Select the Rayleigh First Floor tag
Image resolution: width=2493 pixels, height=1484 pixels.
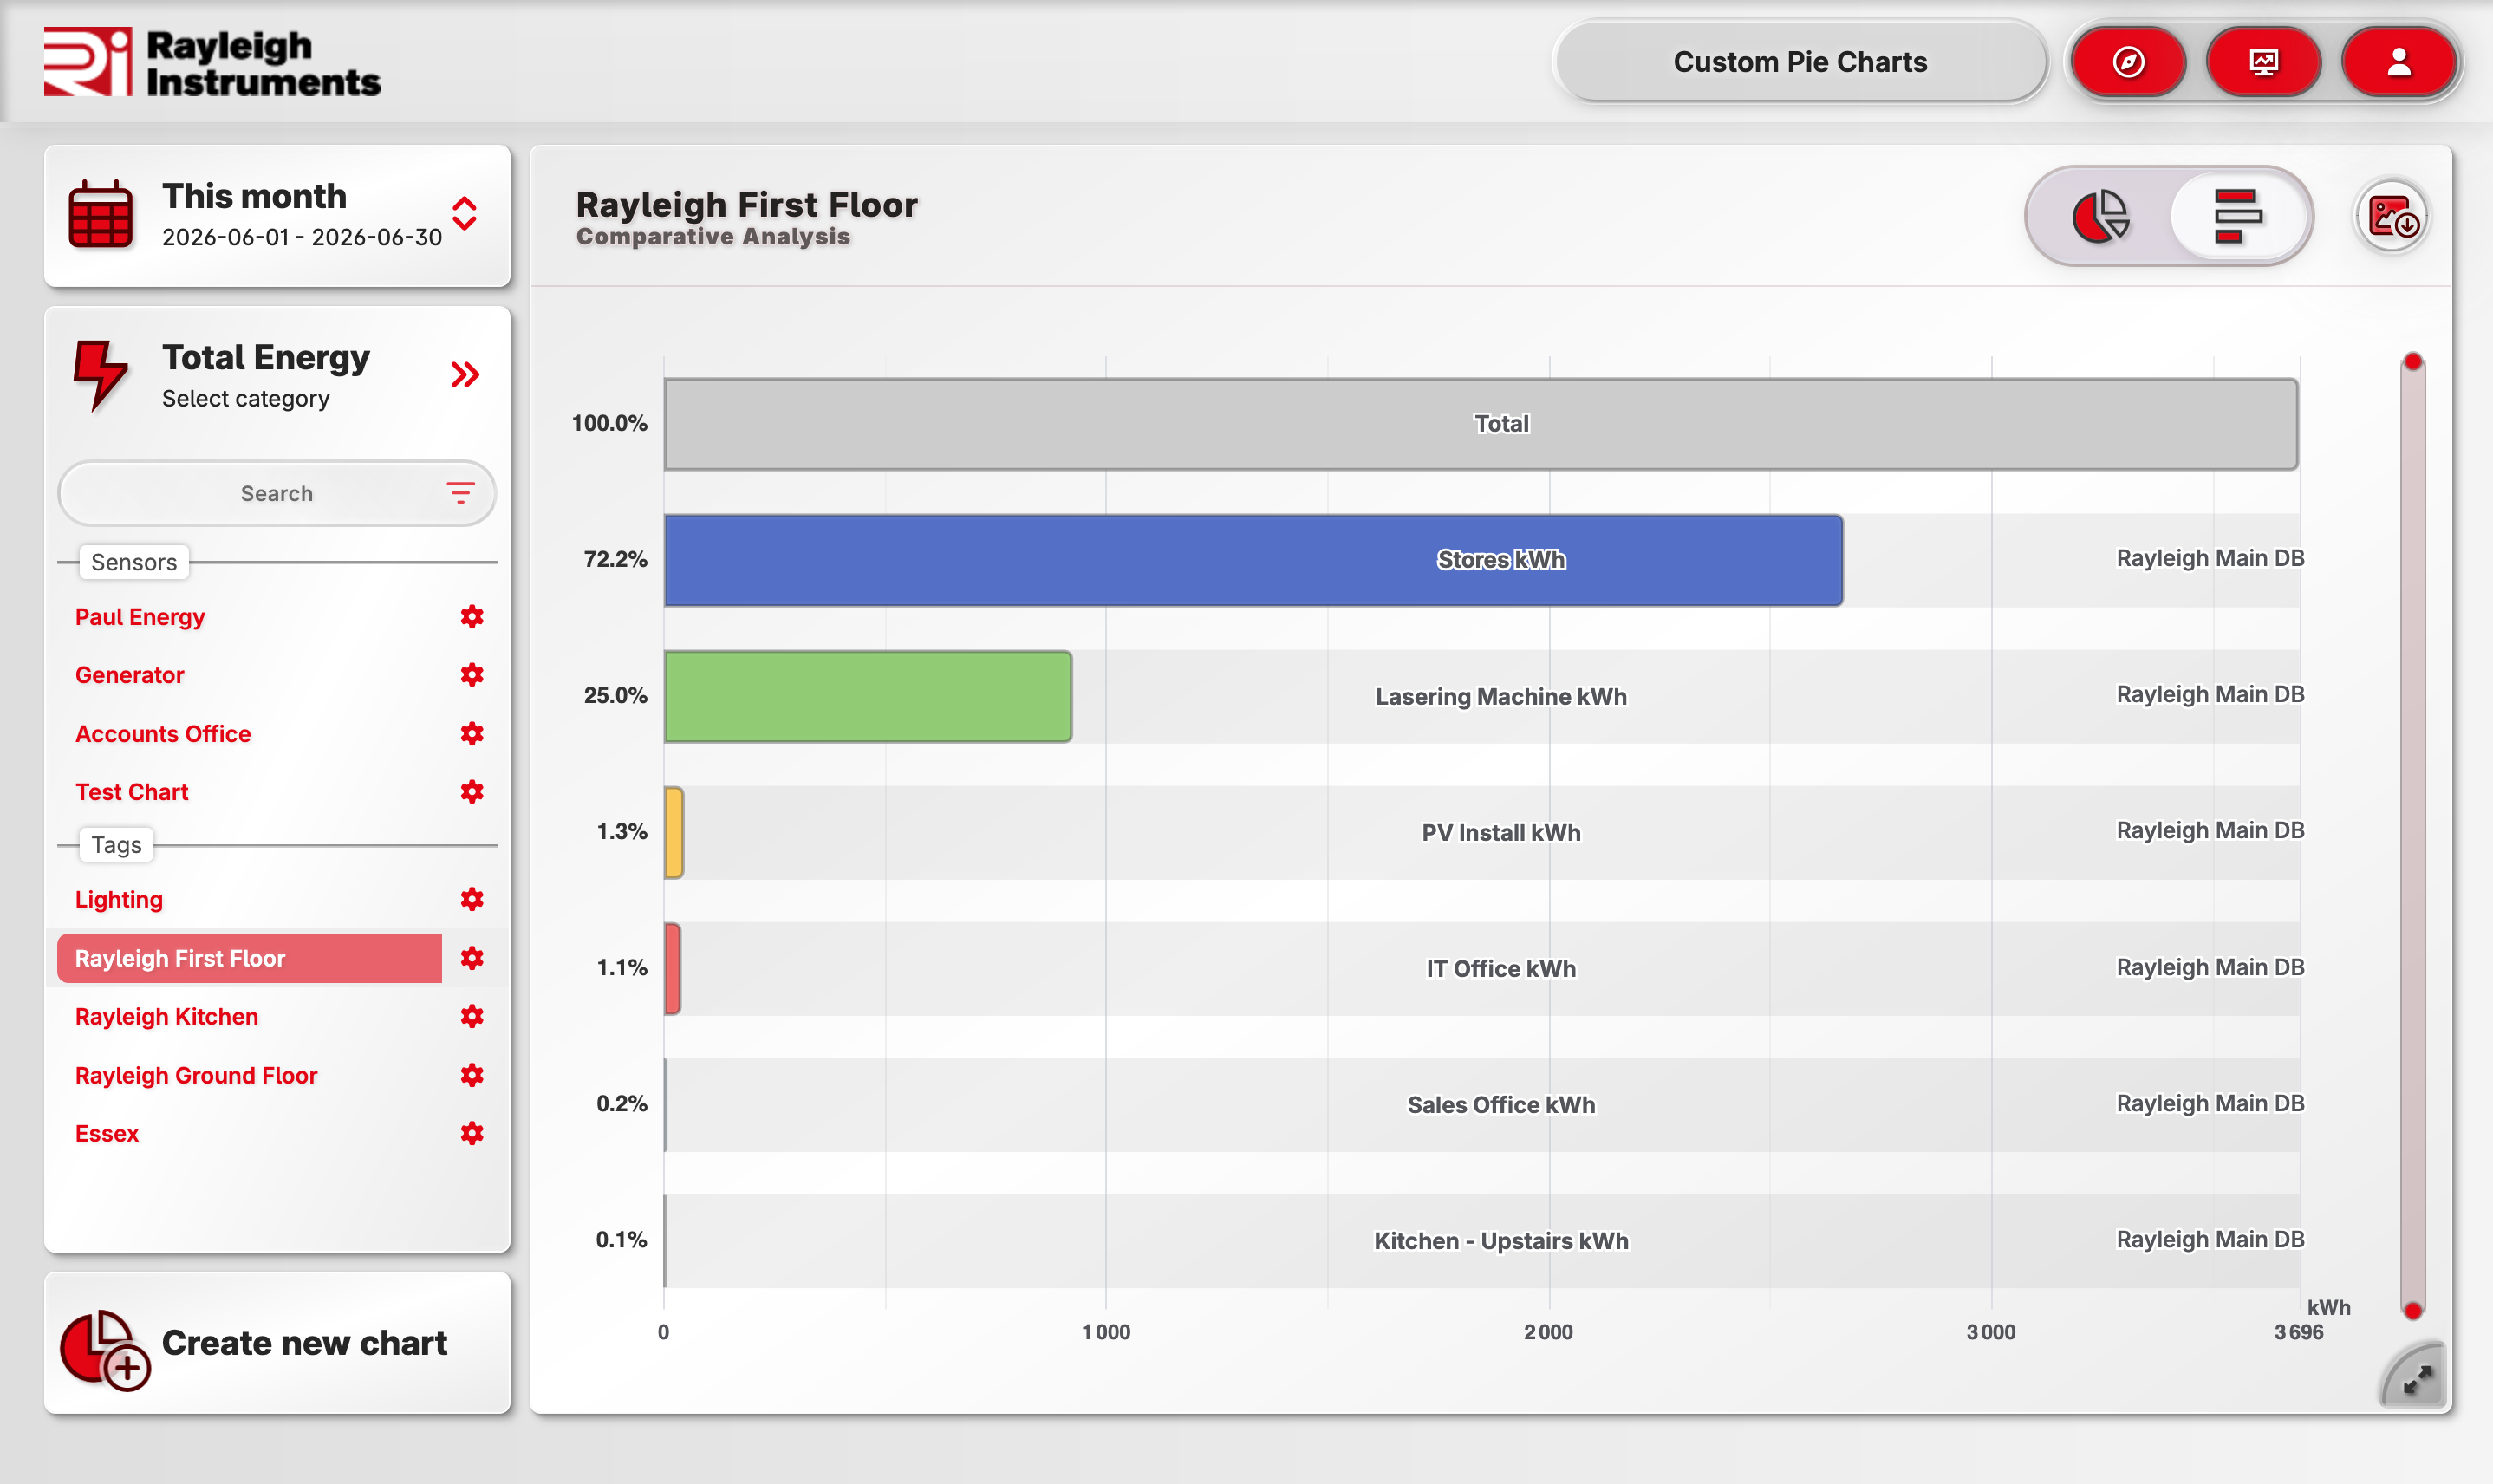pos(249,958)
